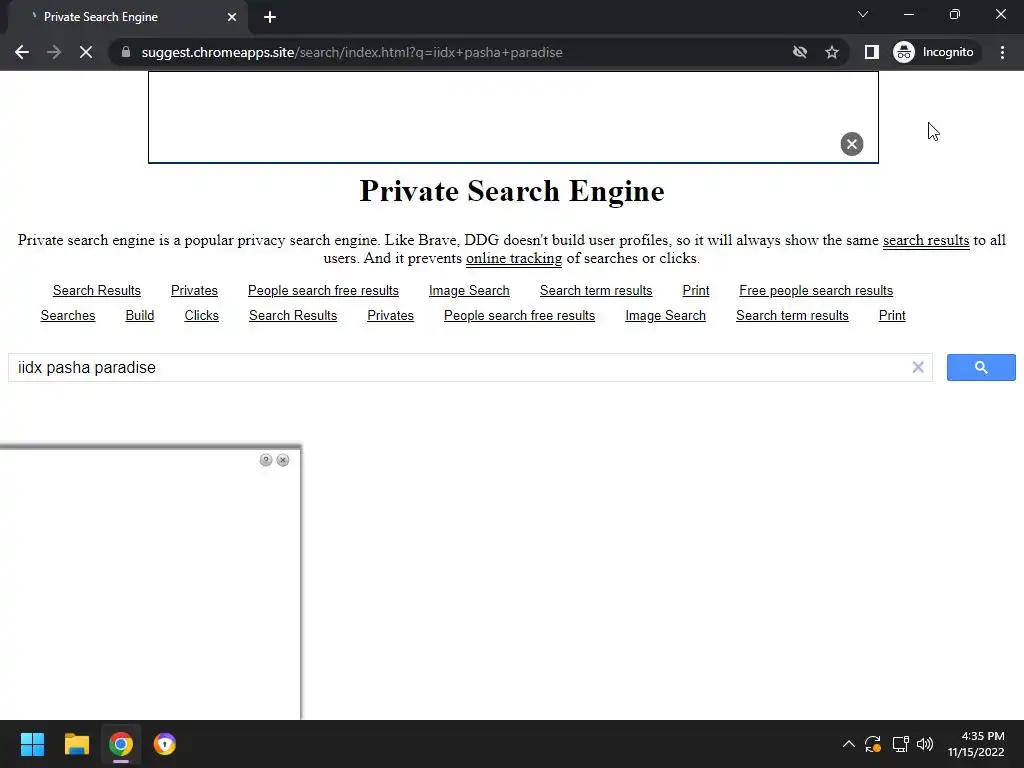Clear the search box text
The image size is (1024, 768).
click(918, 368)
